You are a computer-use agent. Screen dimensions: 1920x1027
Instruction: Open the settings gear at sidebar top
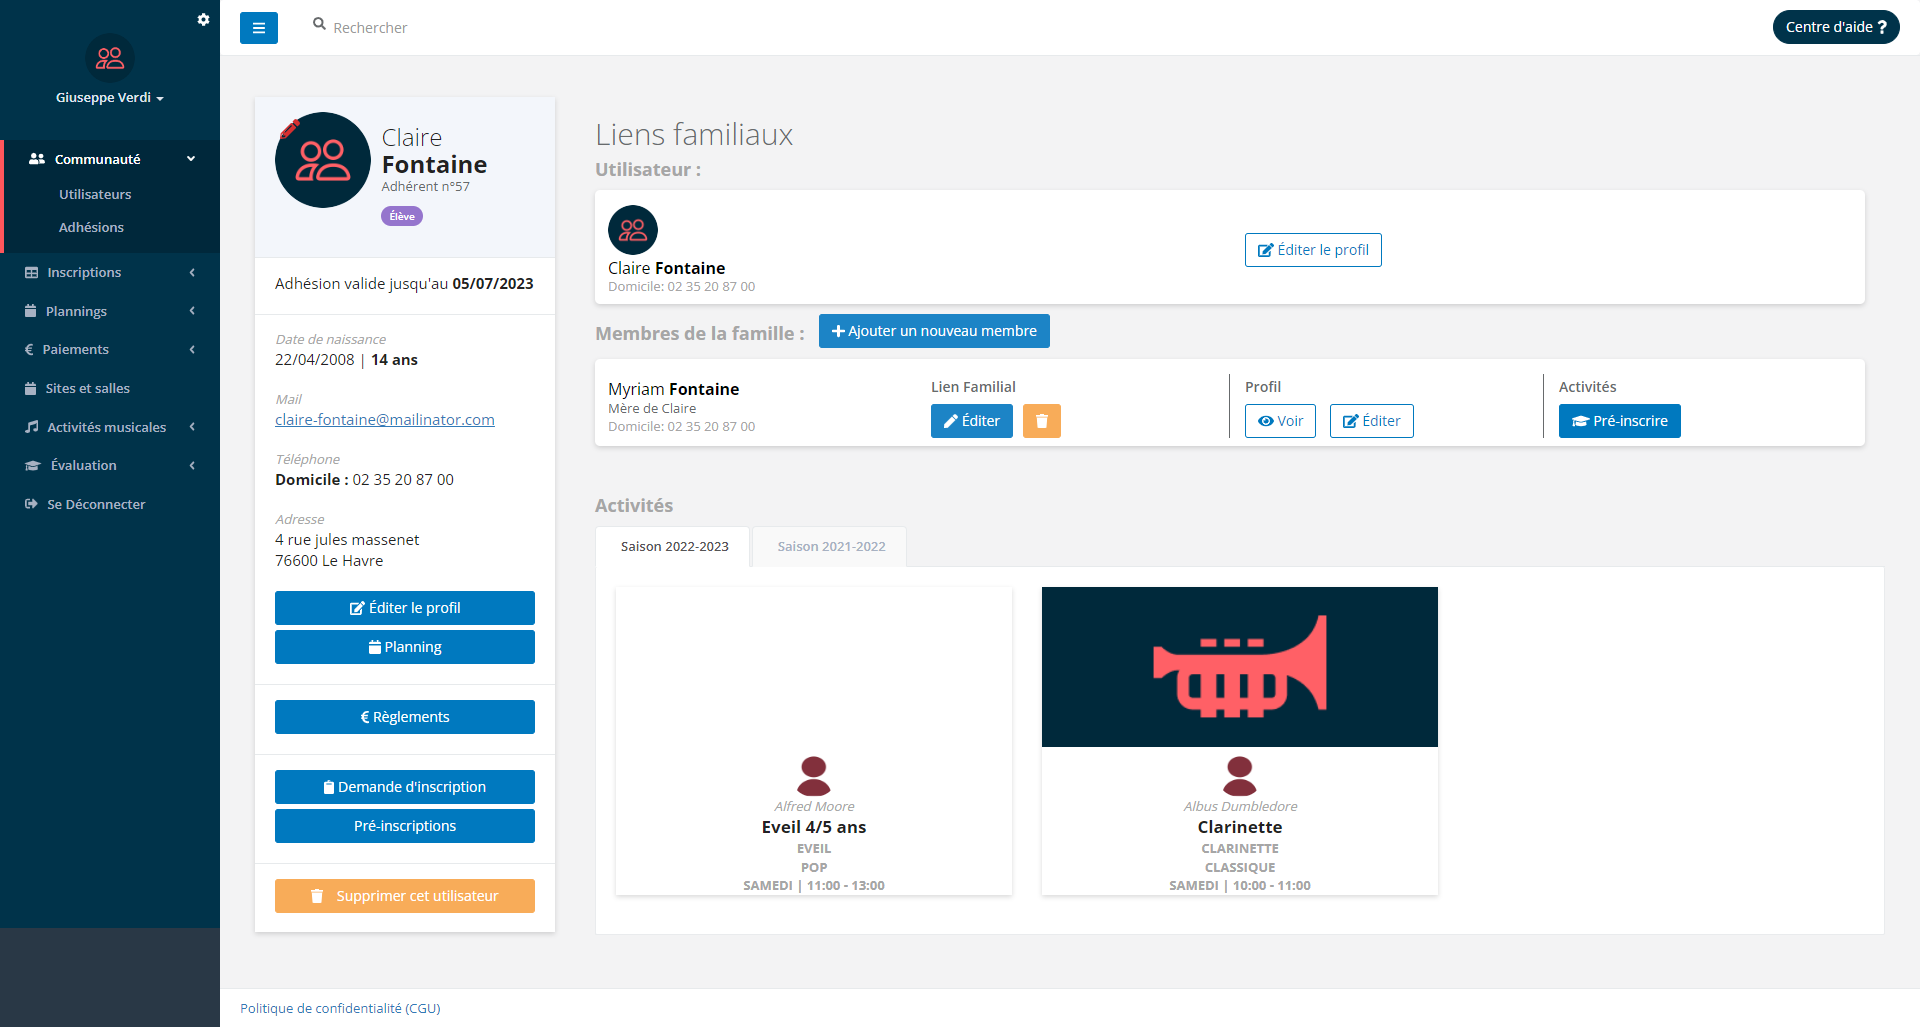coord(204,19)
